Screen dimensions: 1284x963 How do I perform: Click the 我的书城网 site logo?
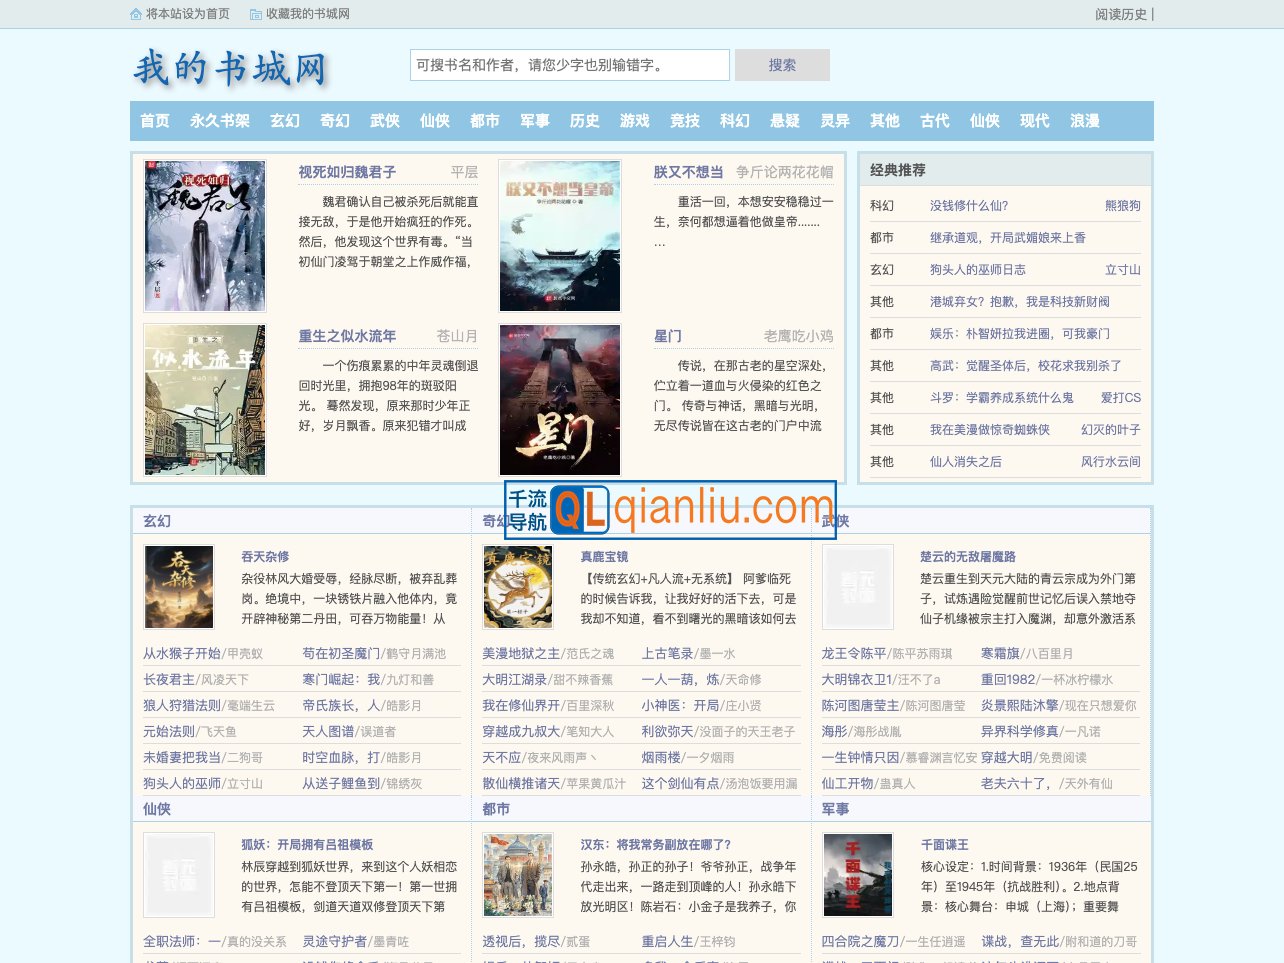pyautogui.click(x=231, y=68)
